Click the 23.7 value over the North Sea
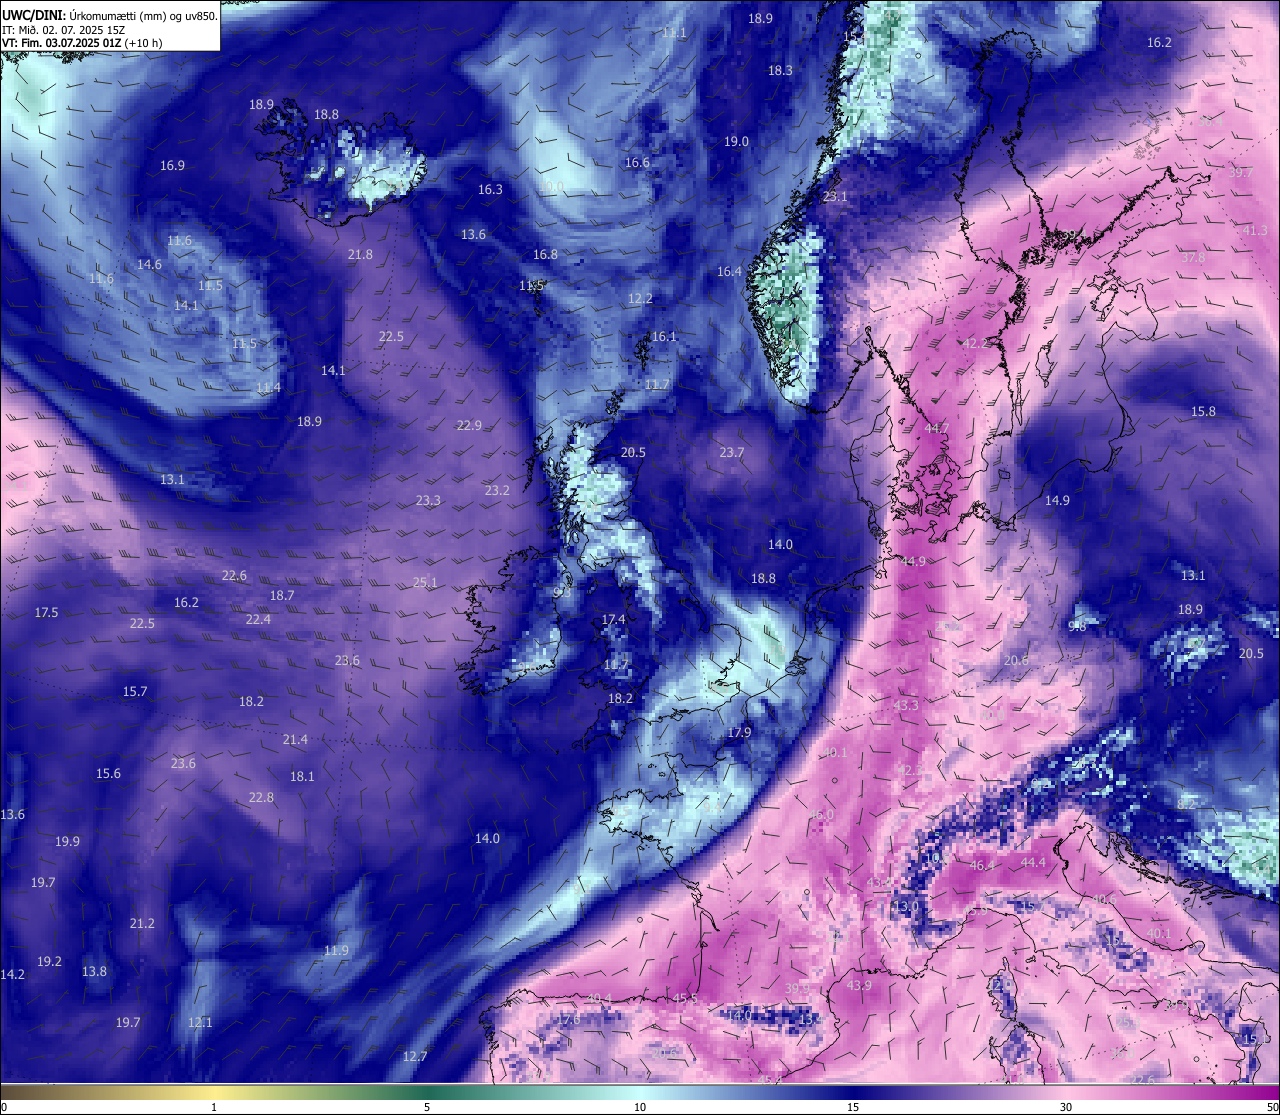 [732, 452]
